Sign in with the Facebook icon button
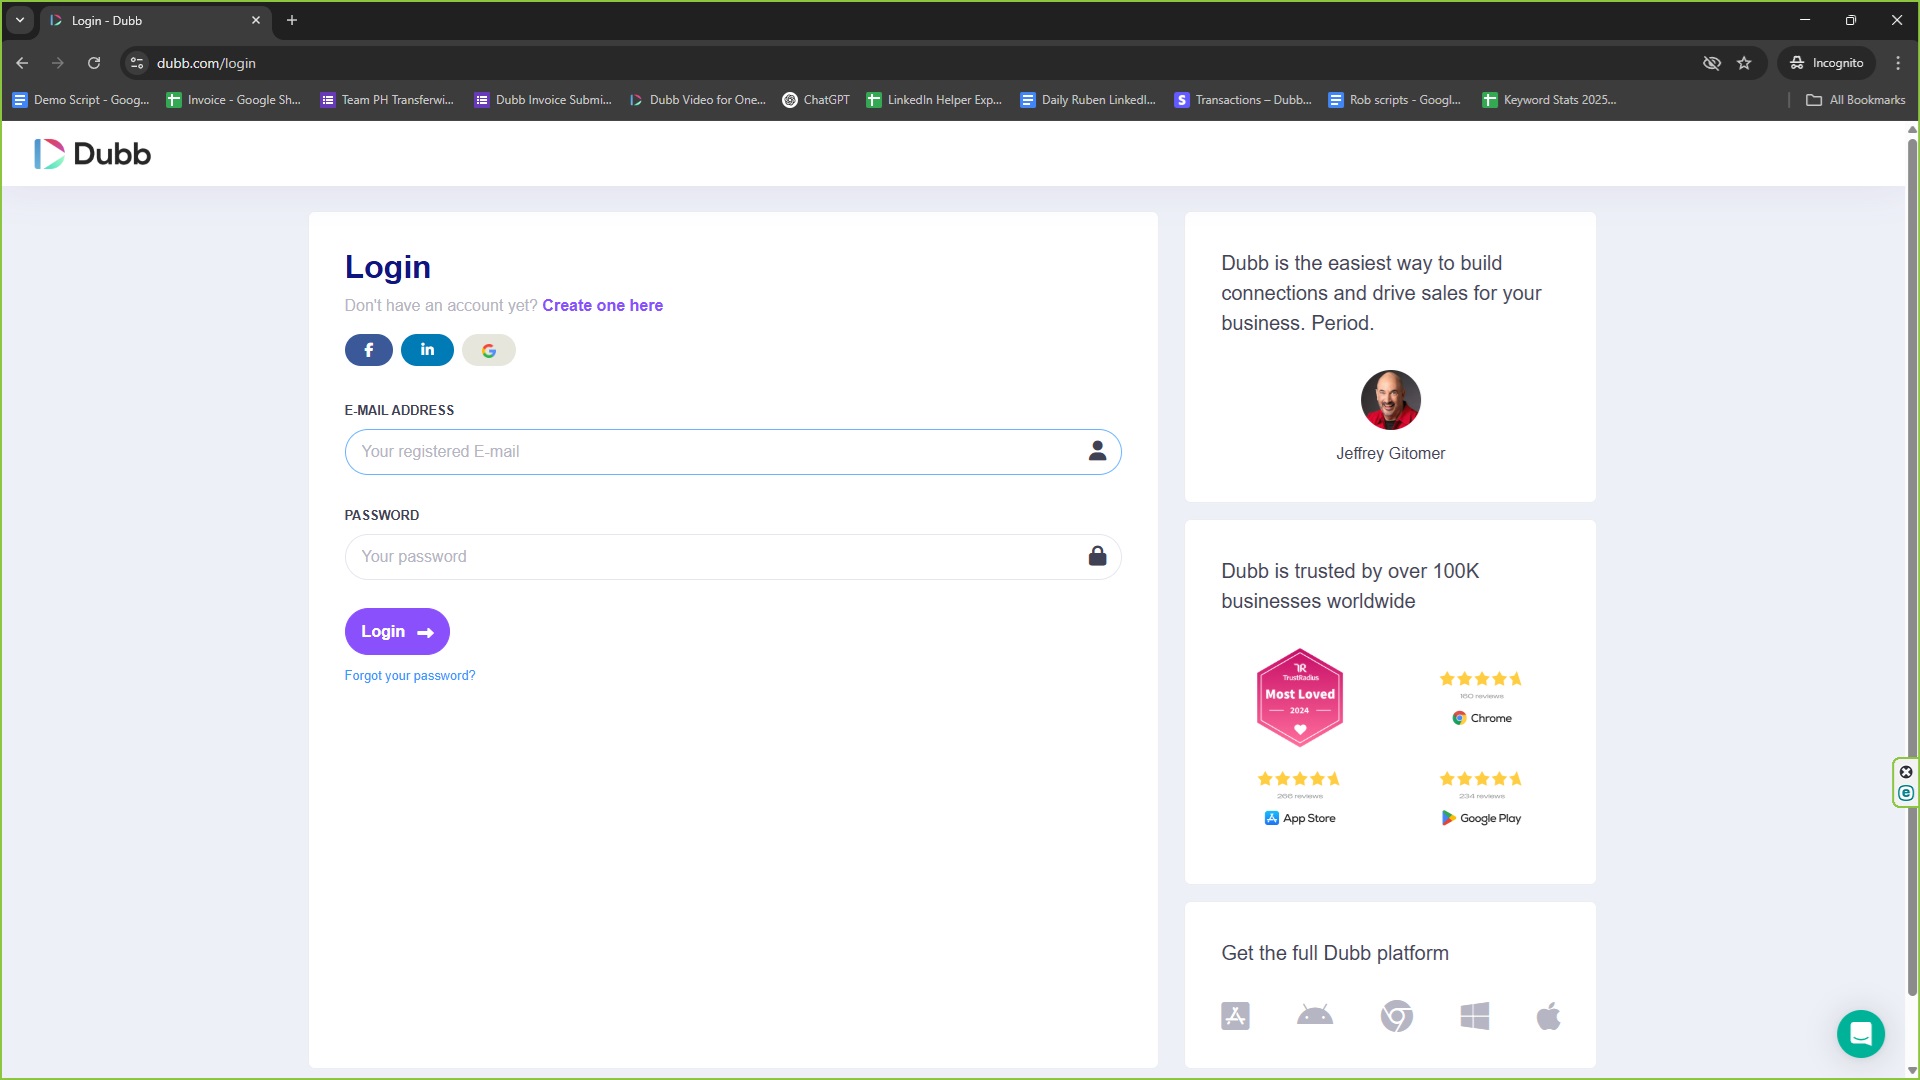This screenshot has height=1080, width=1920. pyautogui.click(x=368, y=350)
